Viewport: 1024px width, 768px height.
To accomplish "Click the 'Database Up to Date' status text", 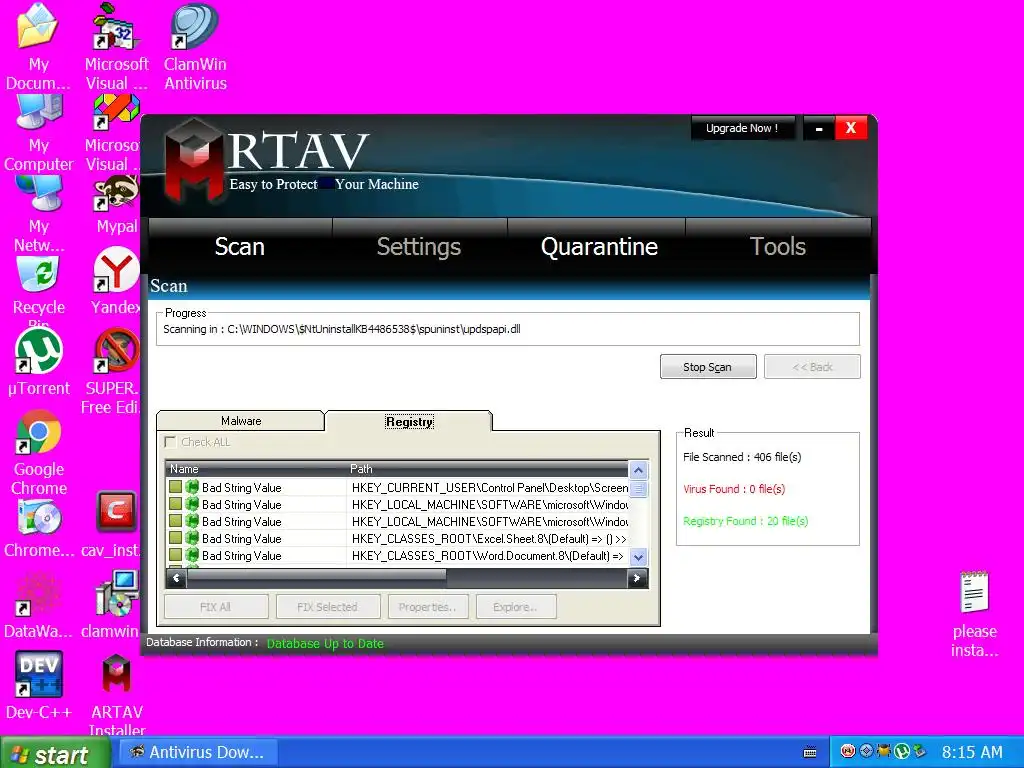I will tap(325, 643).
